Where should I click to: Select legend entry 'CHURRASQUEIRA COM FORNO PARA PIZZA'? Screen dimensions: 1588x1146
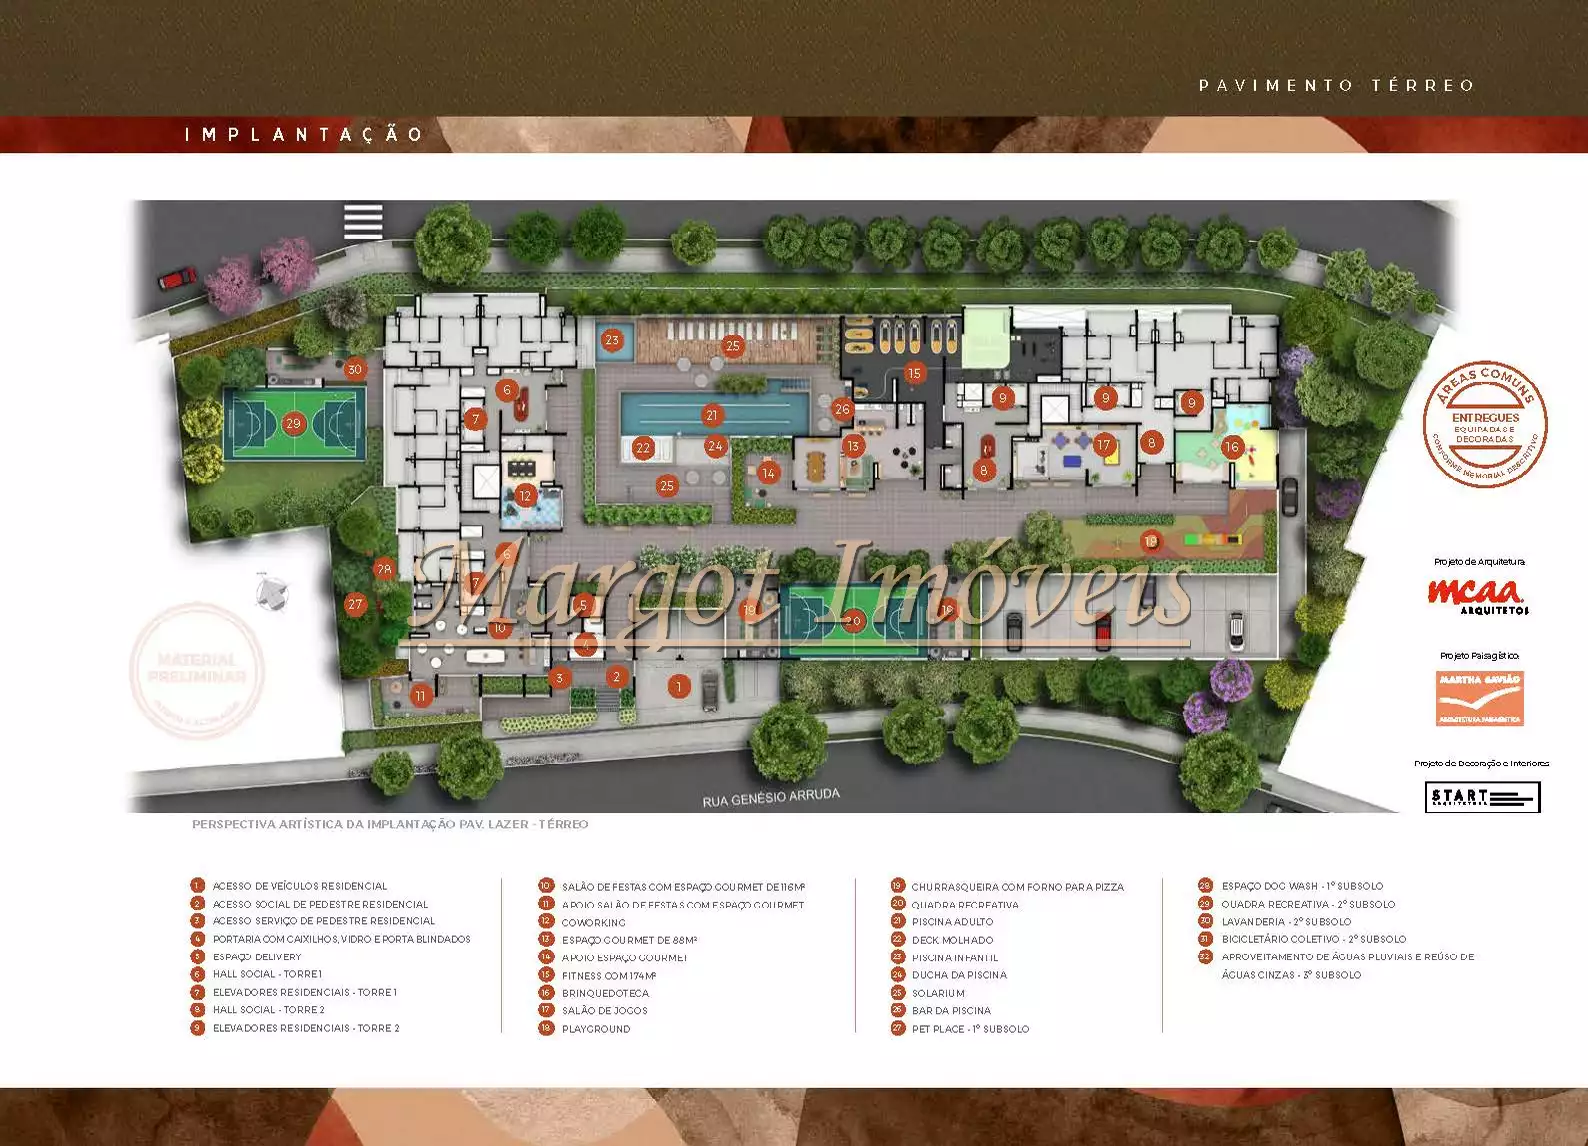pos(1018,887)
